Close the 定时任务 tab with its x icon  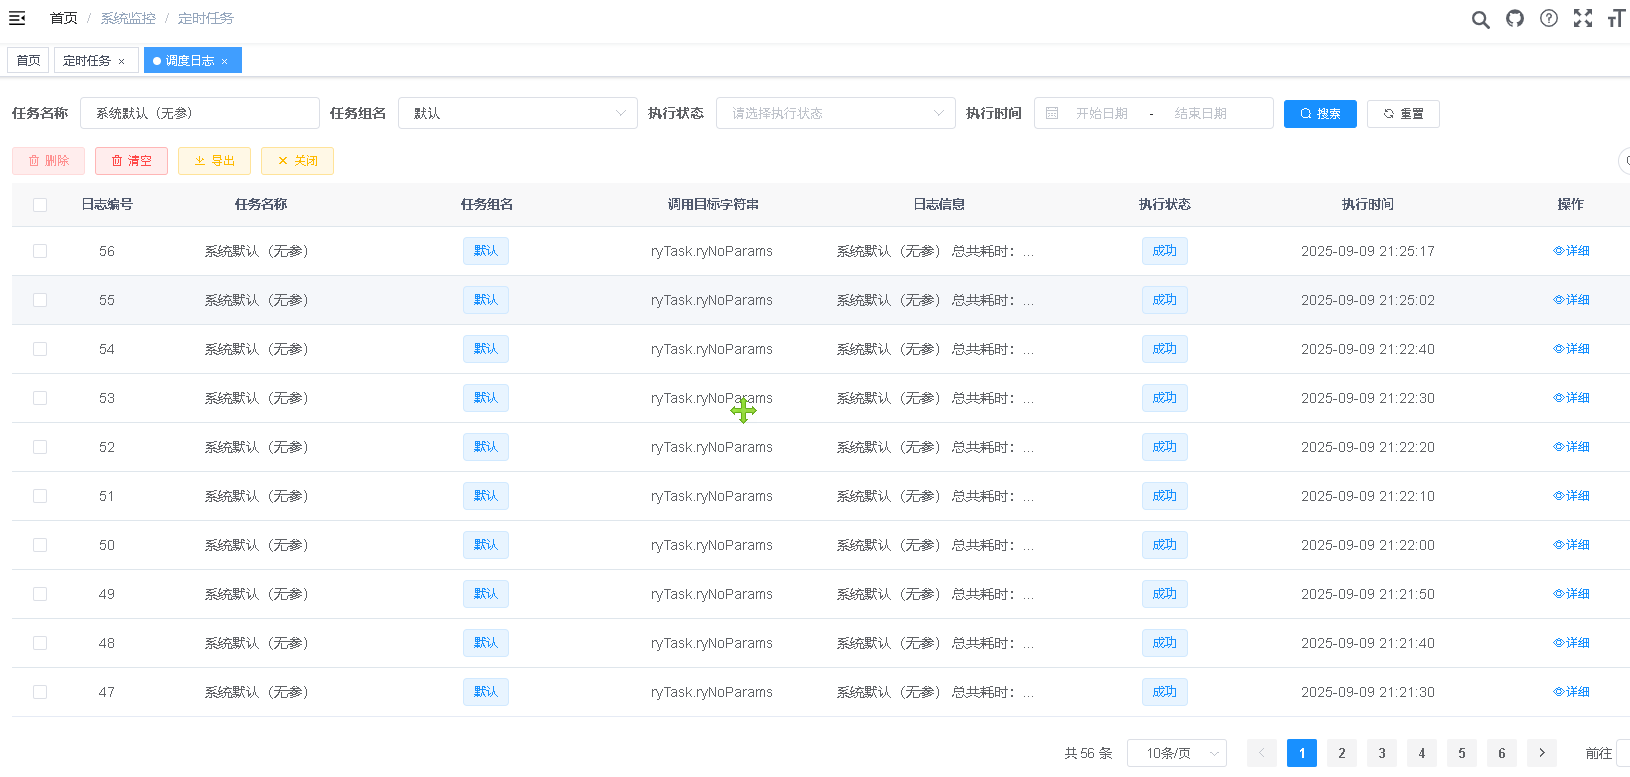click(x=122, y=62)
